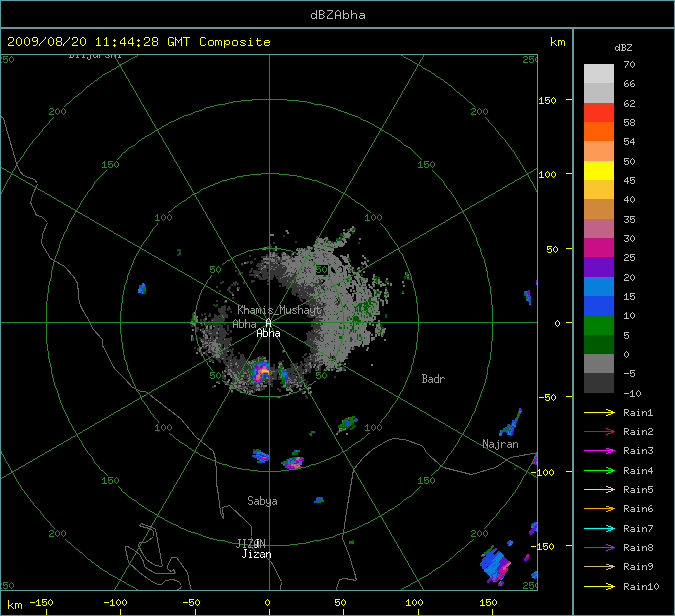Click the dBZAbha title text

click(338, 15)
